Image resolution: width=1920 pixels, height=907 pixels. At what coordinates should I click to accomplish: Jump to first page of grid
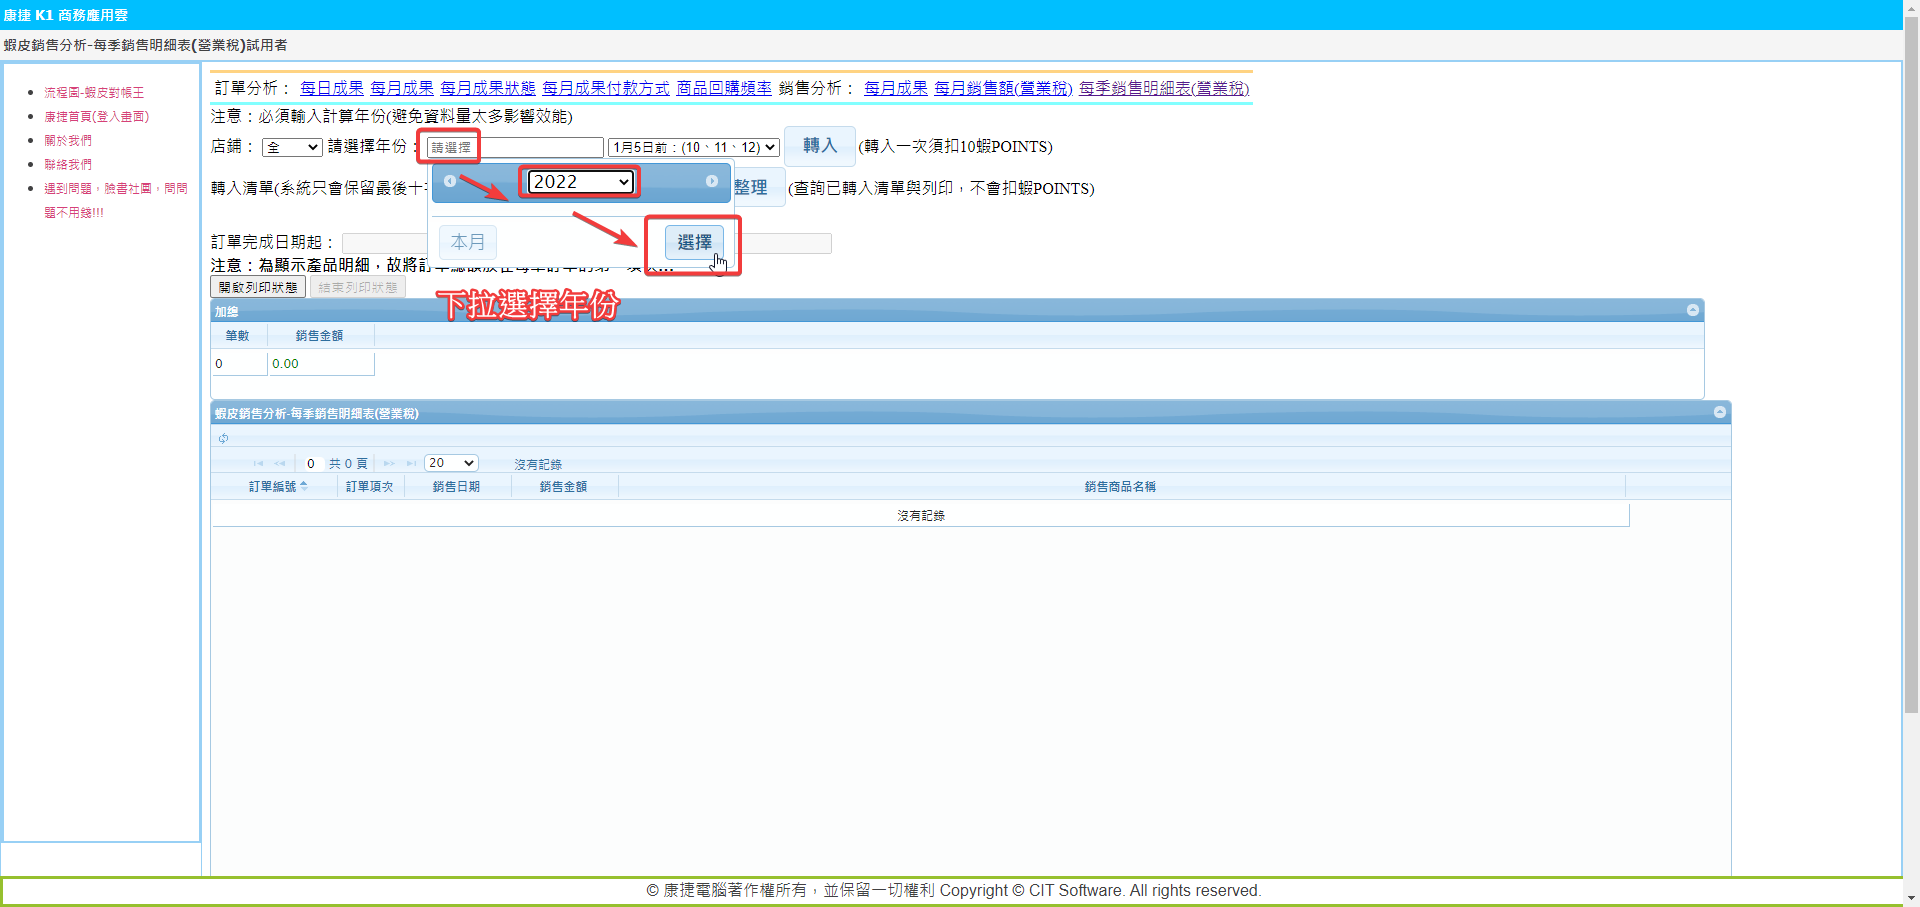(x=258, y=463)
